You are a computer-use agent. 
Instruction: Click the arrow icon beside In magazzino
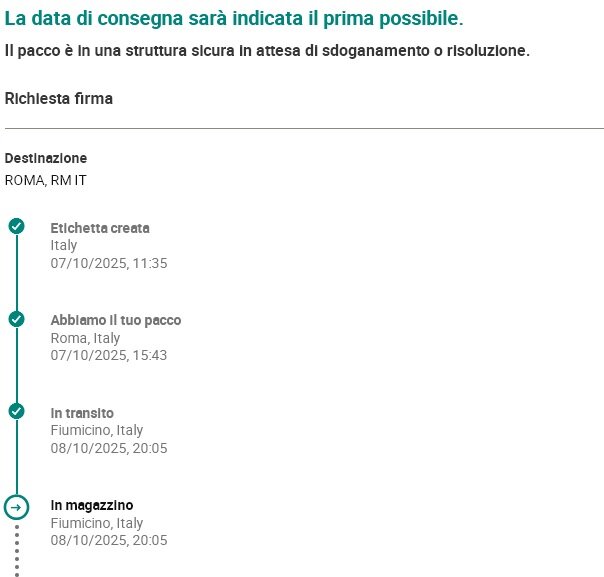(16, 507)
